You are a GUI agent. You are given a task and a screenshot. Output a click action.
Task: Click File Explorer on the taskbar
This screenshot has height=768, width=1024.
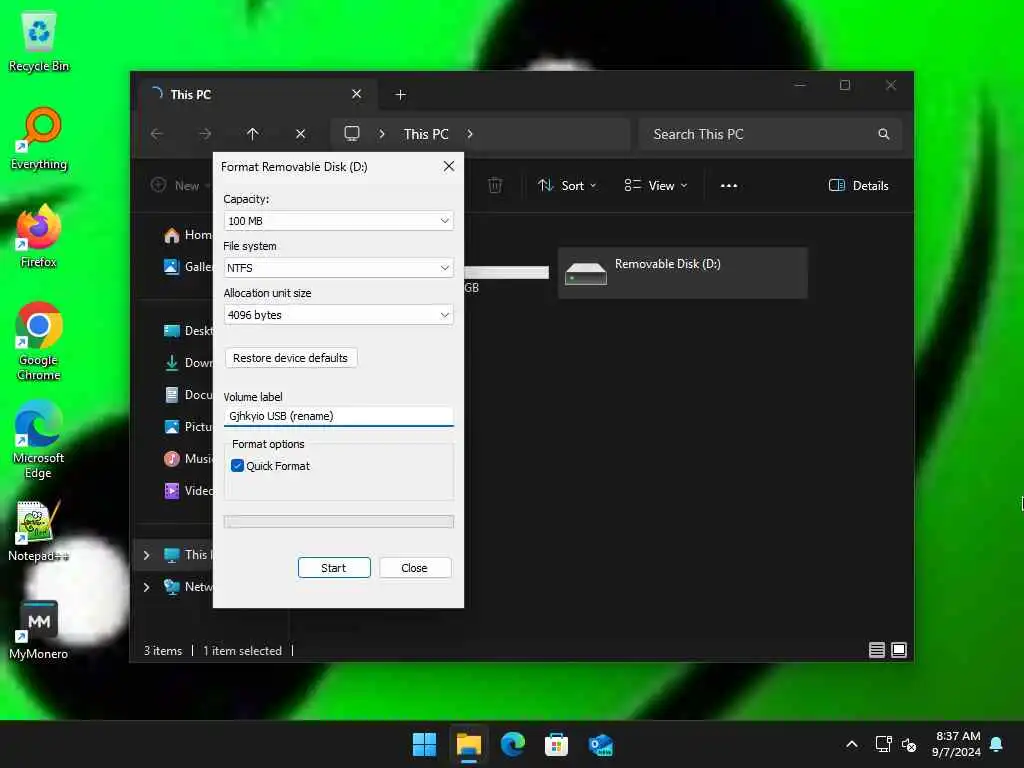(468, 744)
